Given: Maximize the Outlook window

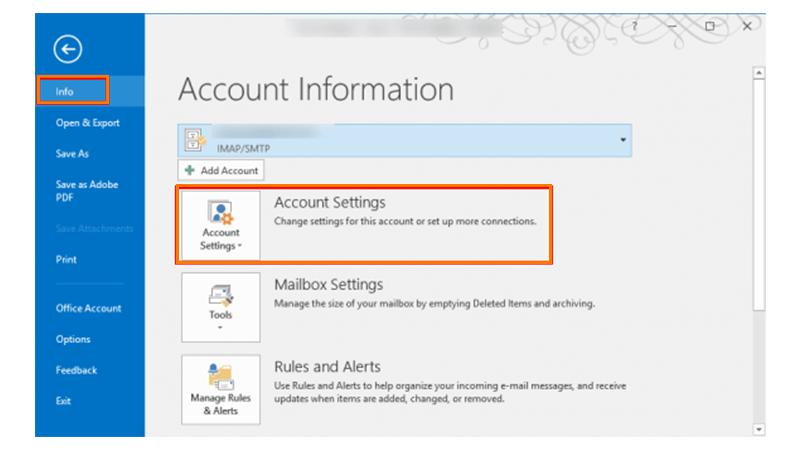Looking at the screenshot, I should point(710,26).
